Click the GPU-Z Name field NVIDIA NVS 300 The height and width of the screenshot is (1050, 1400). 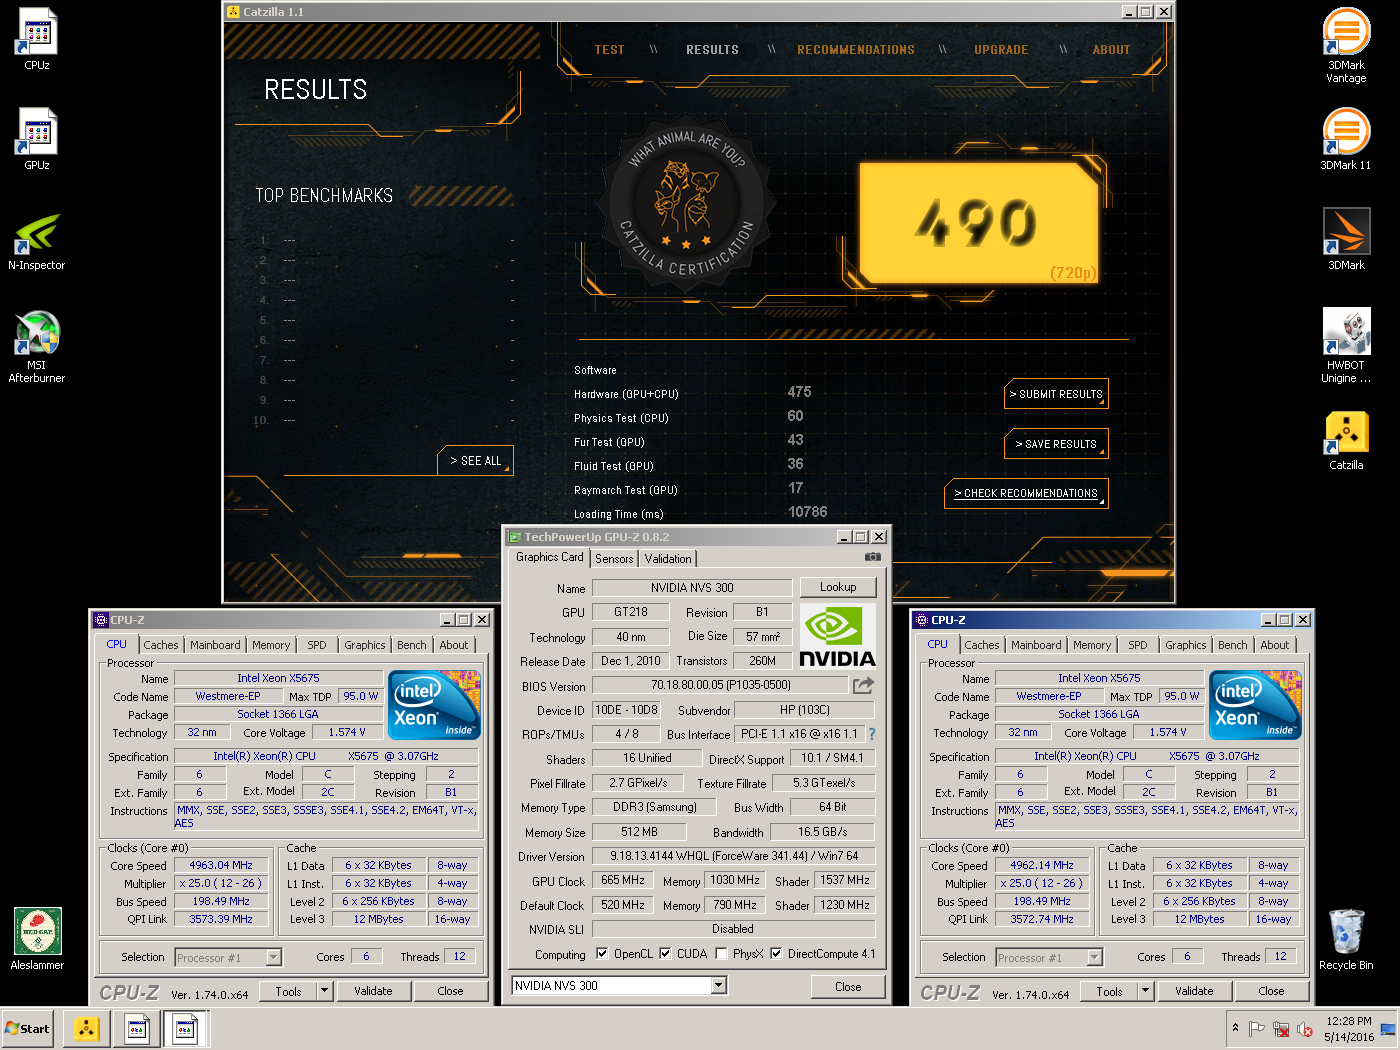click(x=692, y=588)
